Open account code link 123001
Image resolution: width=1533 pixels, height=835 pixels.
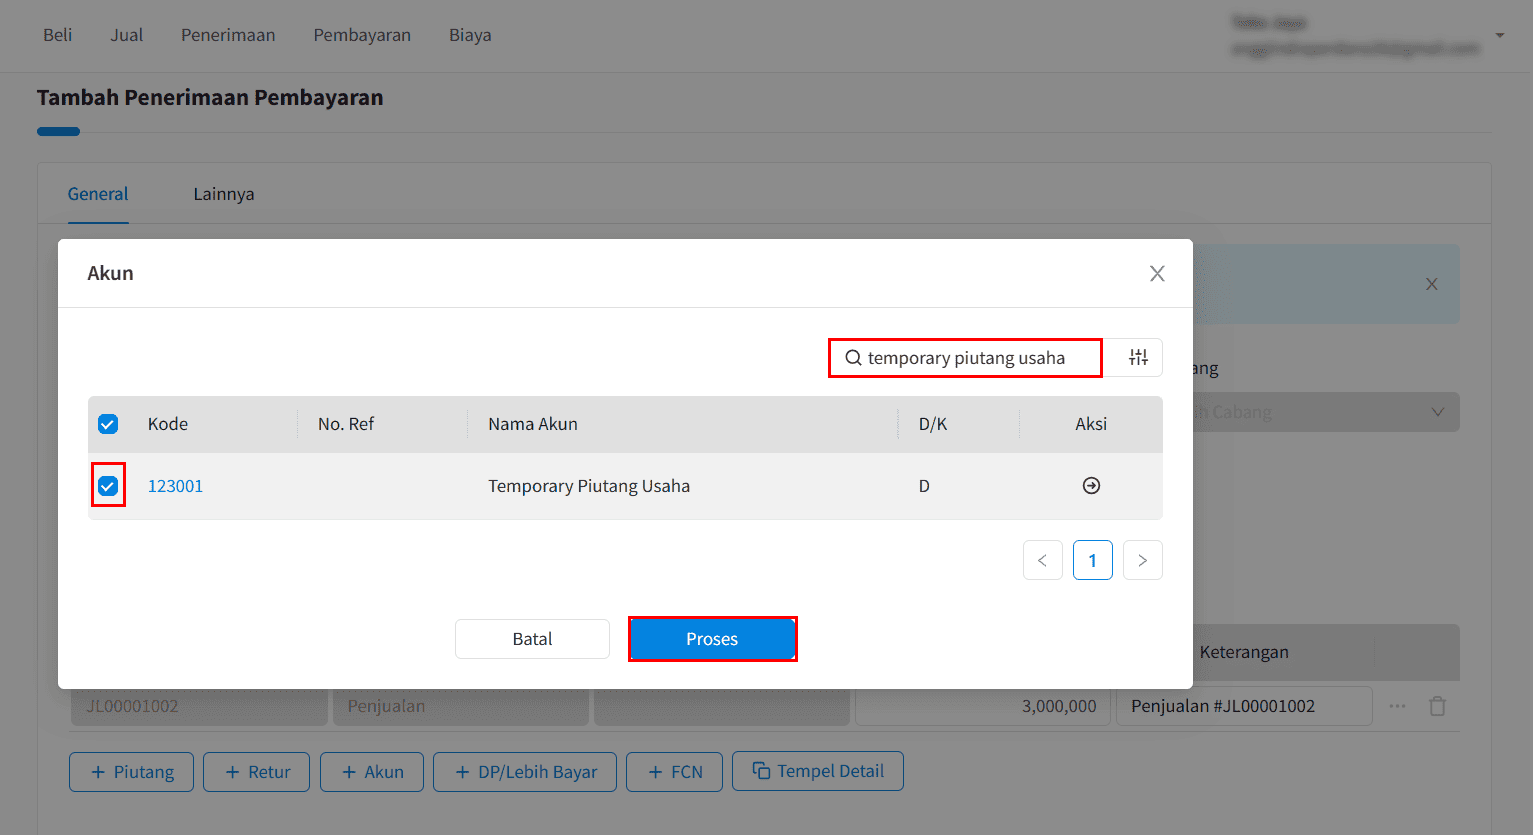click(175, 486)
